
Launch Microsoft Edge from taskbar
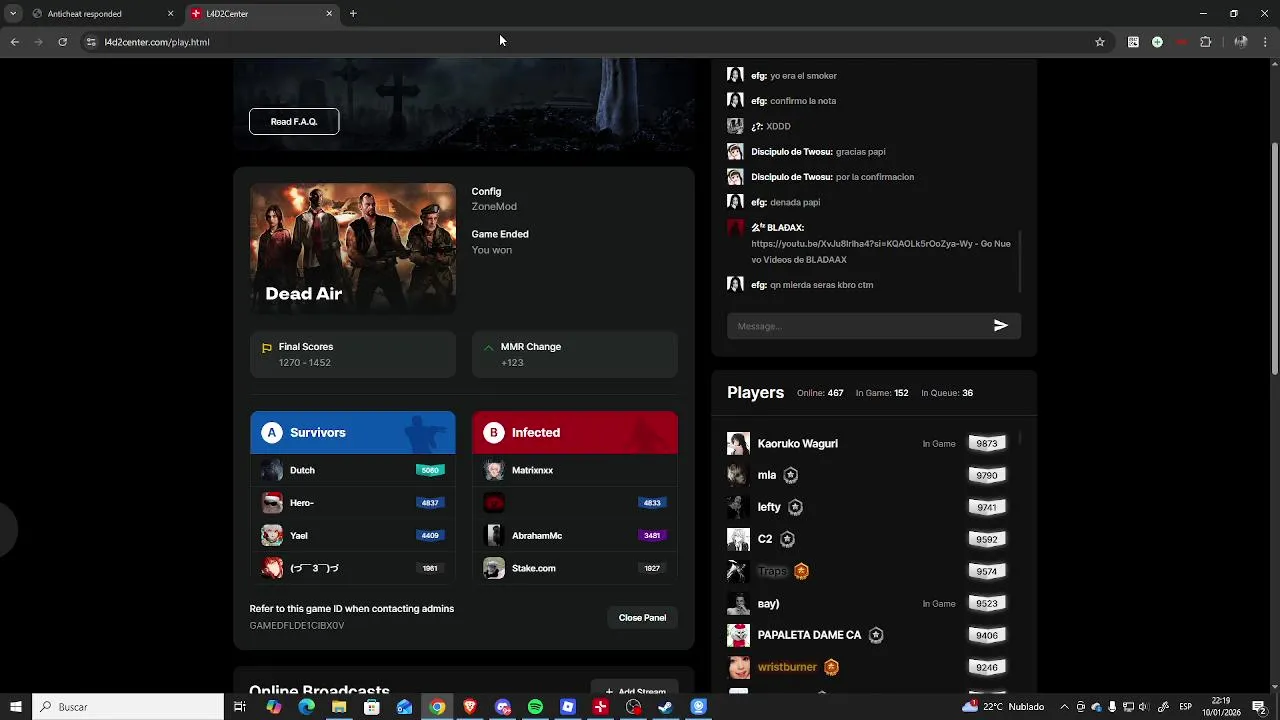pyautogui.click(x=306, y=707)
